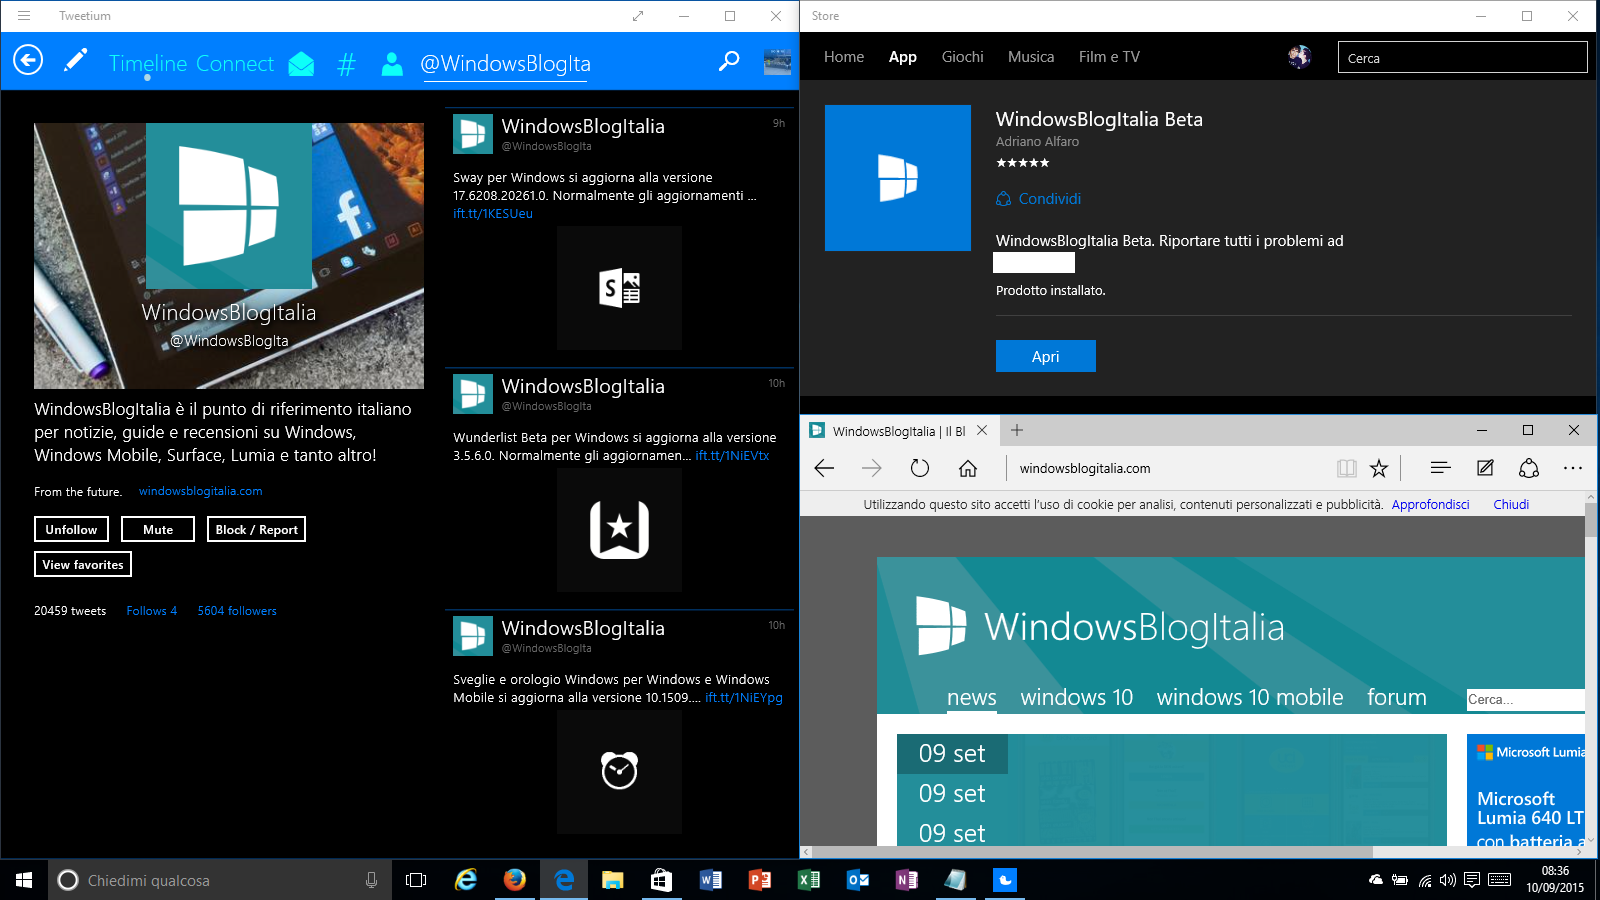Close the WindowsBlogItalia Edge tab
Screen dimensions: 1600x900
[982, 430]
